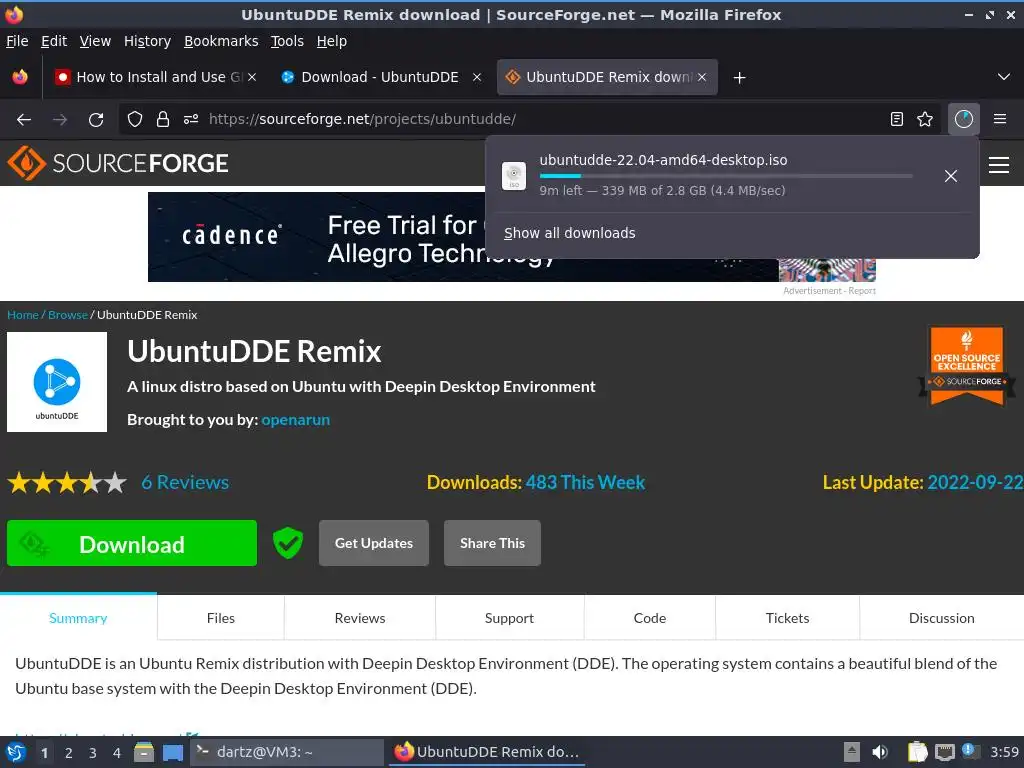Open the File menu
1024x768 pixels.
[17, 41]
